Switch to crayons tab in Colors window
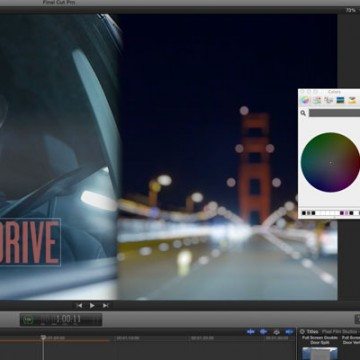This screenshot has height=360, width=360. pyautogui.click(x=352, y=100)
